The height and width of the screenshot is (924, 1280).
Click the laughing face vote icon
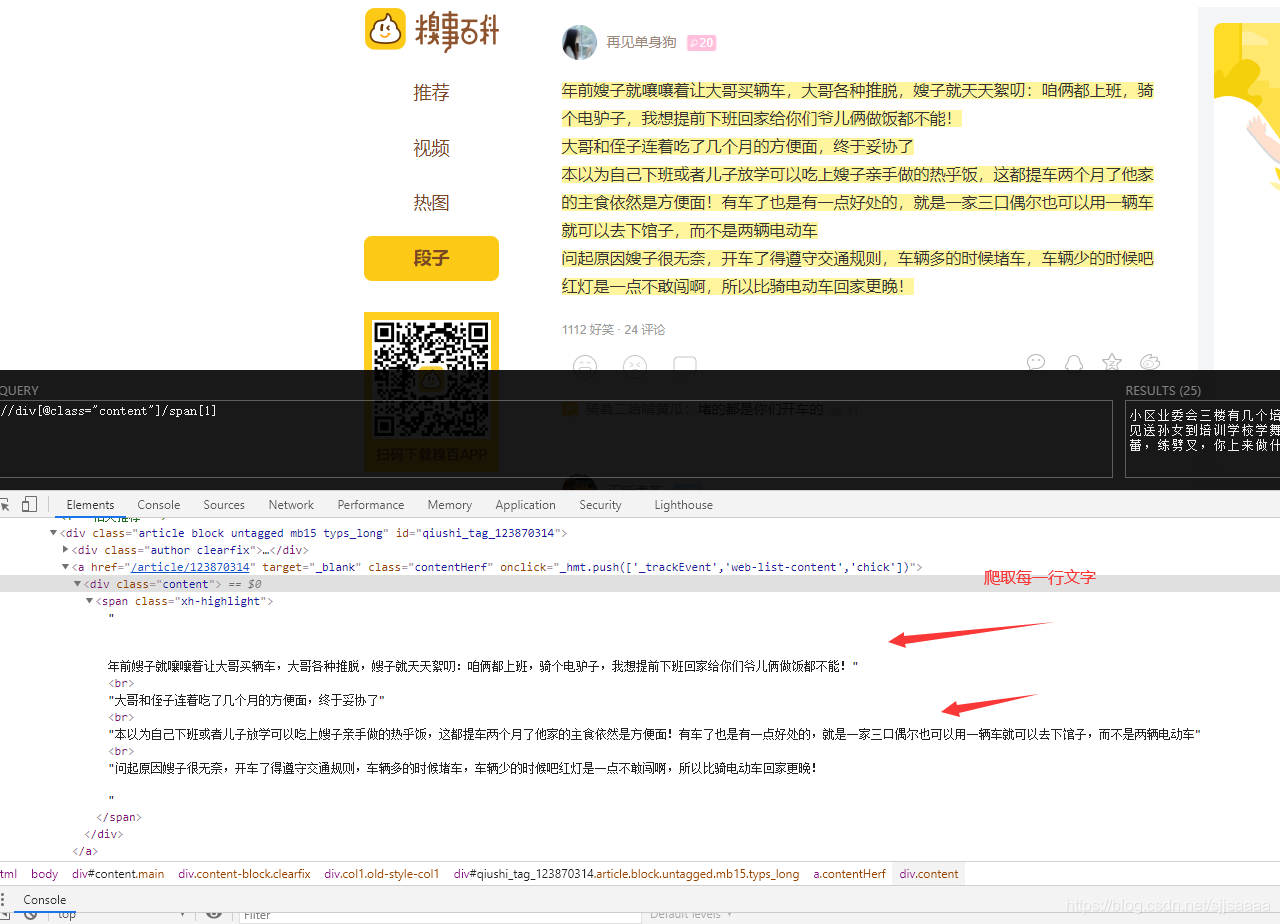pos(585,365)
